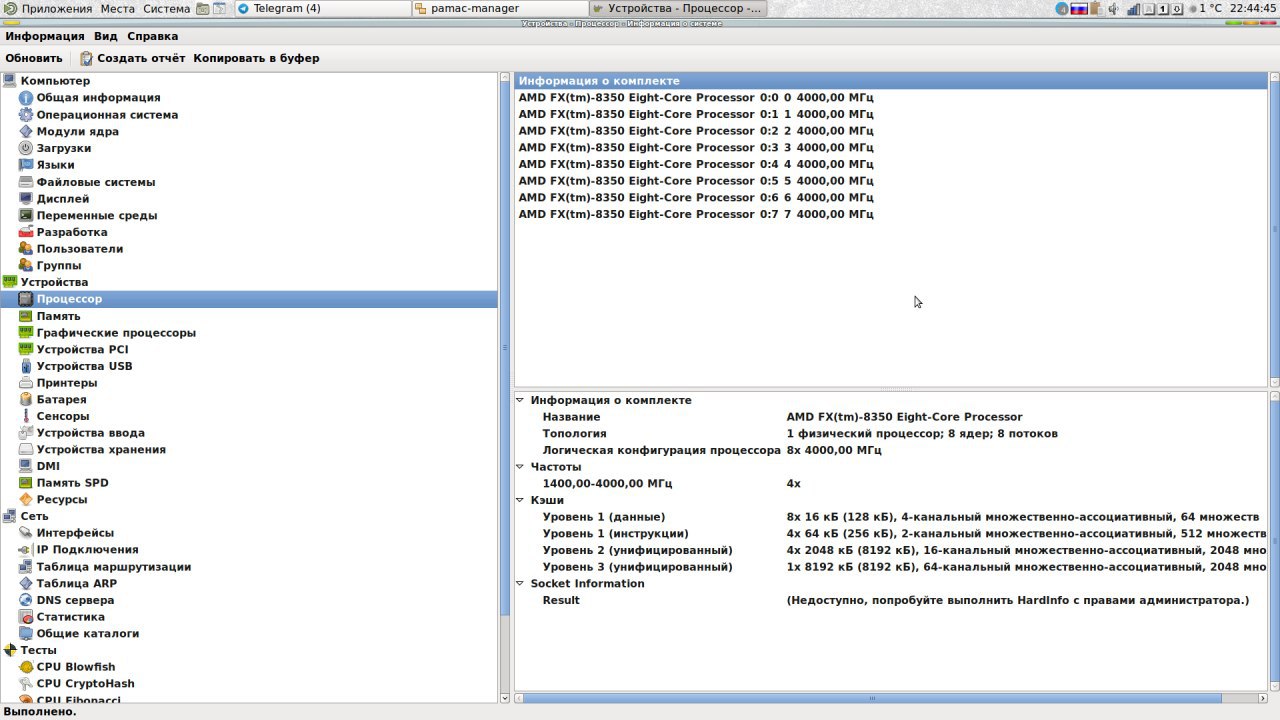Click the CPU CryptoHash benchmark icon

[26, 684]
